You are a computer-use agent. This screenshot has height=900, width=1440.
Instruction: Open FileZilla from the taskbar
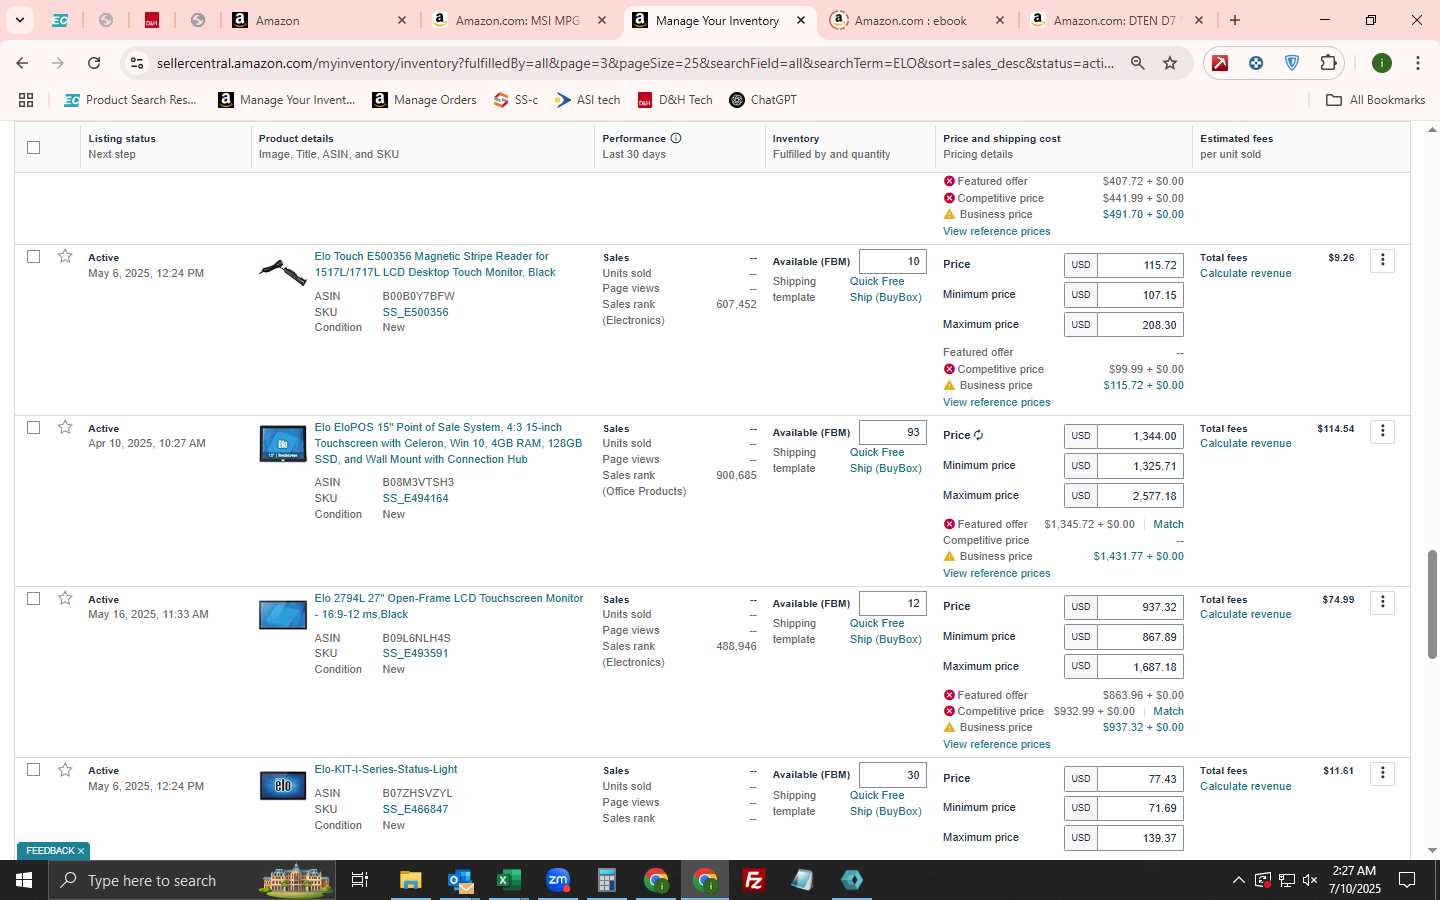754,880
